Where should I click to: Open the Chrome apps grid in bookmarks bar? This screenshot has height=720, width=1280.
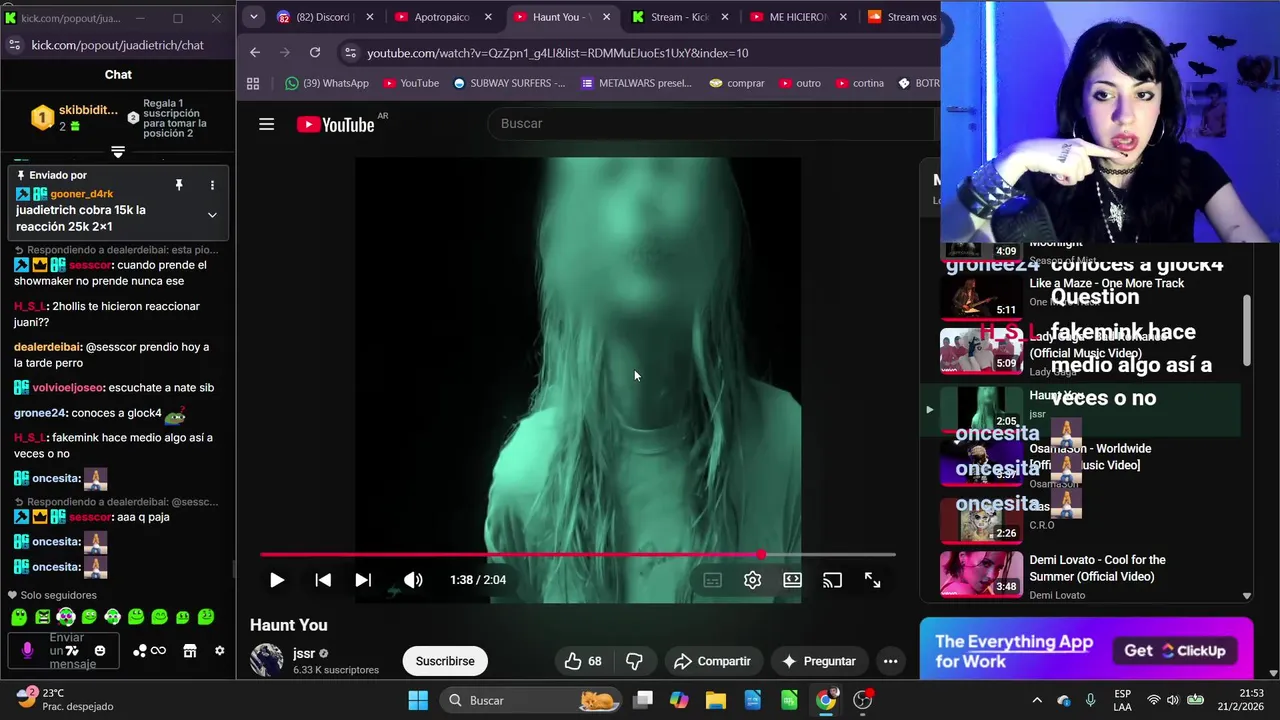[253, 83]
